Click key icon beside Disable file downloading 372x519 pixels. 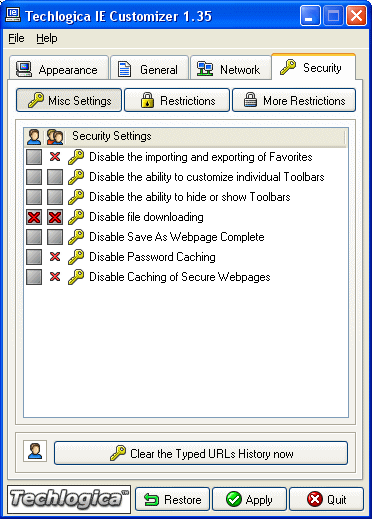(76, 217)
